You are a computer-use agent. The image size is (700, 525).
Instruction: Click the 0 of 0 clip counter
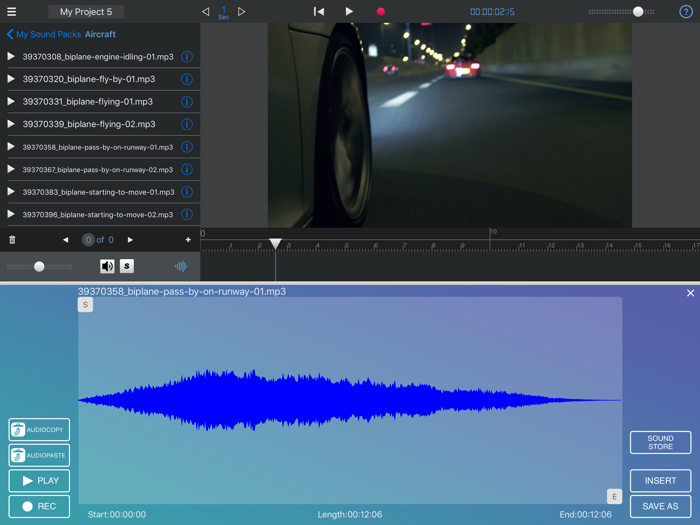(x=99, y=240)
